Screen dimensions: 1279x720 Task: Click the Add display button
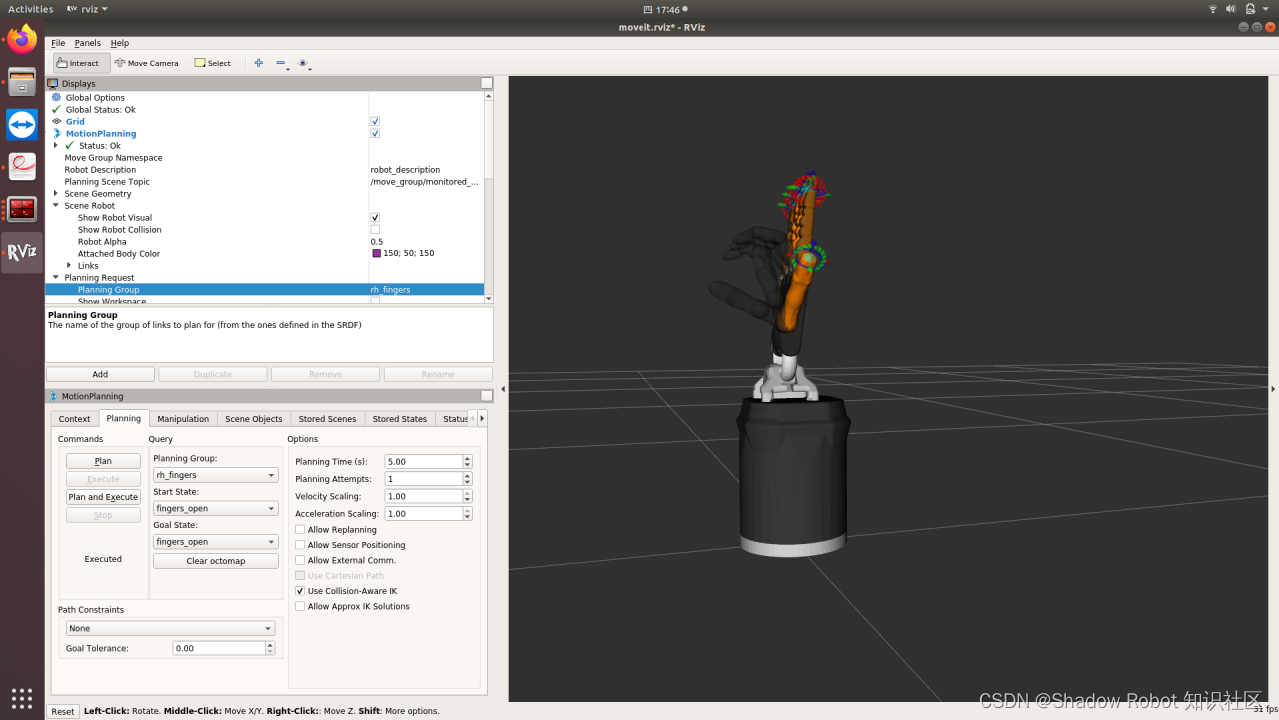(x=100, y=374)
